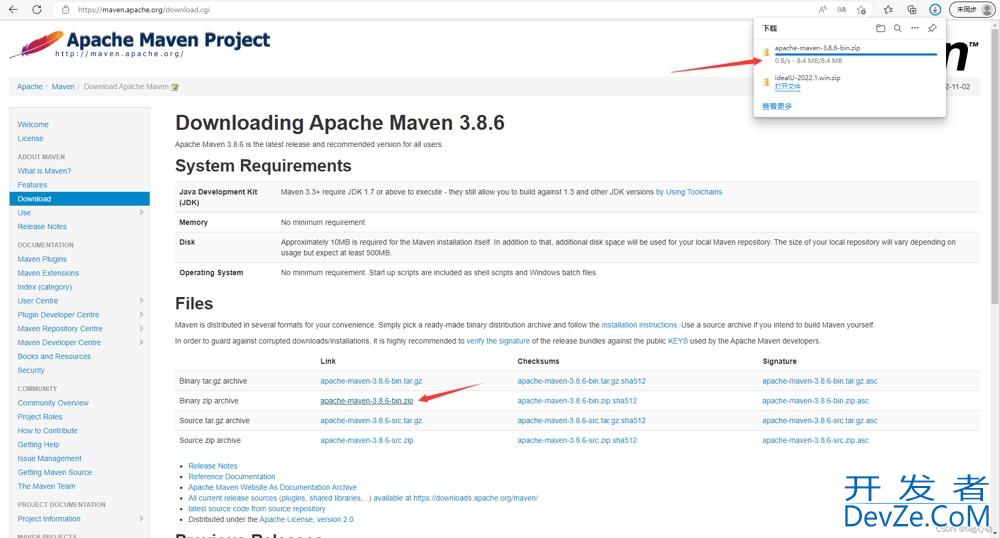Open the verify the signature link

[x=498, y=341]
